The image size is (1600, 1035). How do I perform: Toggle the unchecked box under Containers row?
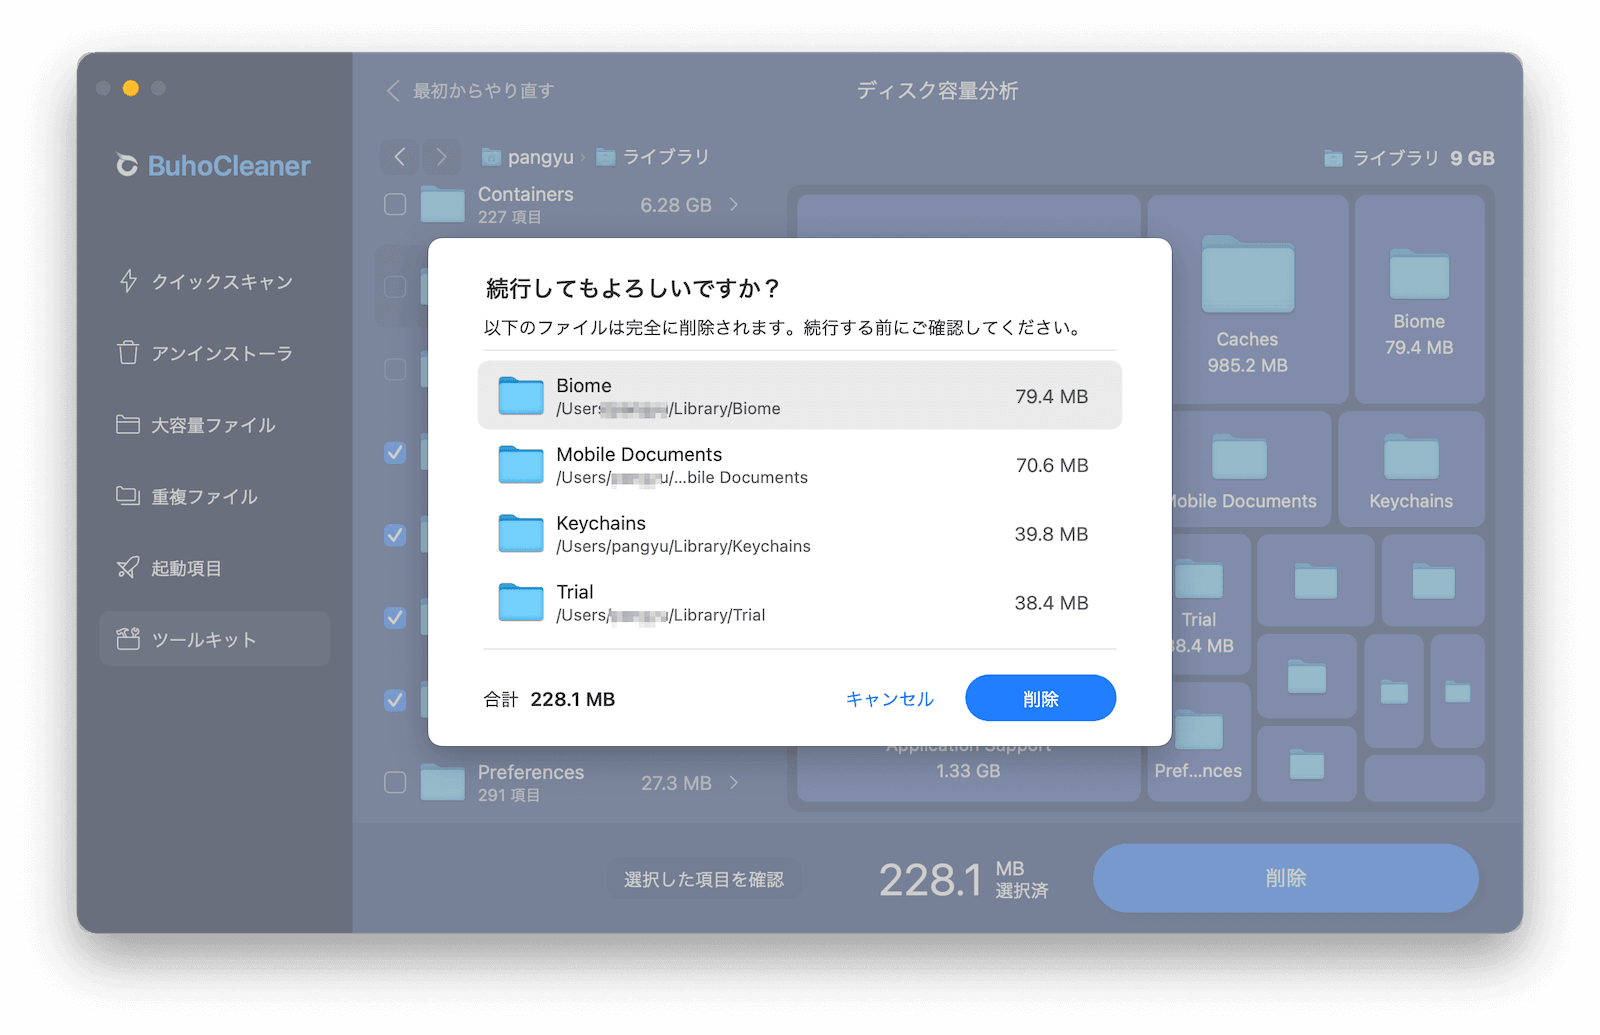pyautogui.click(x=395, y=287)
